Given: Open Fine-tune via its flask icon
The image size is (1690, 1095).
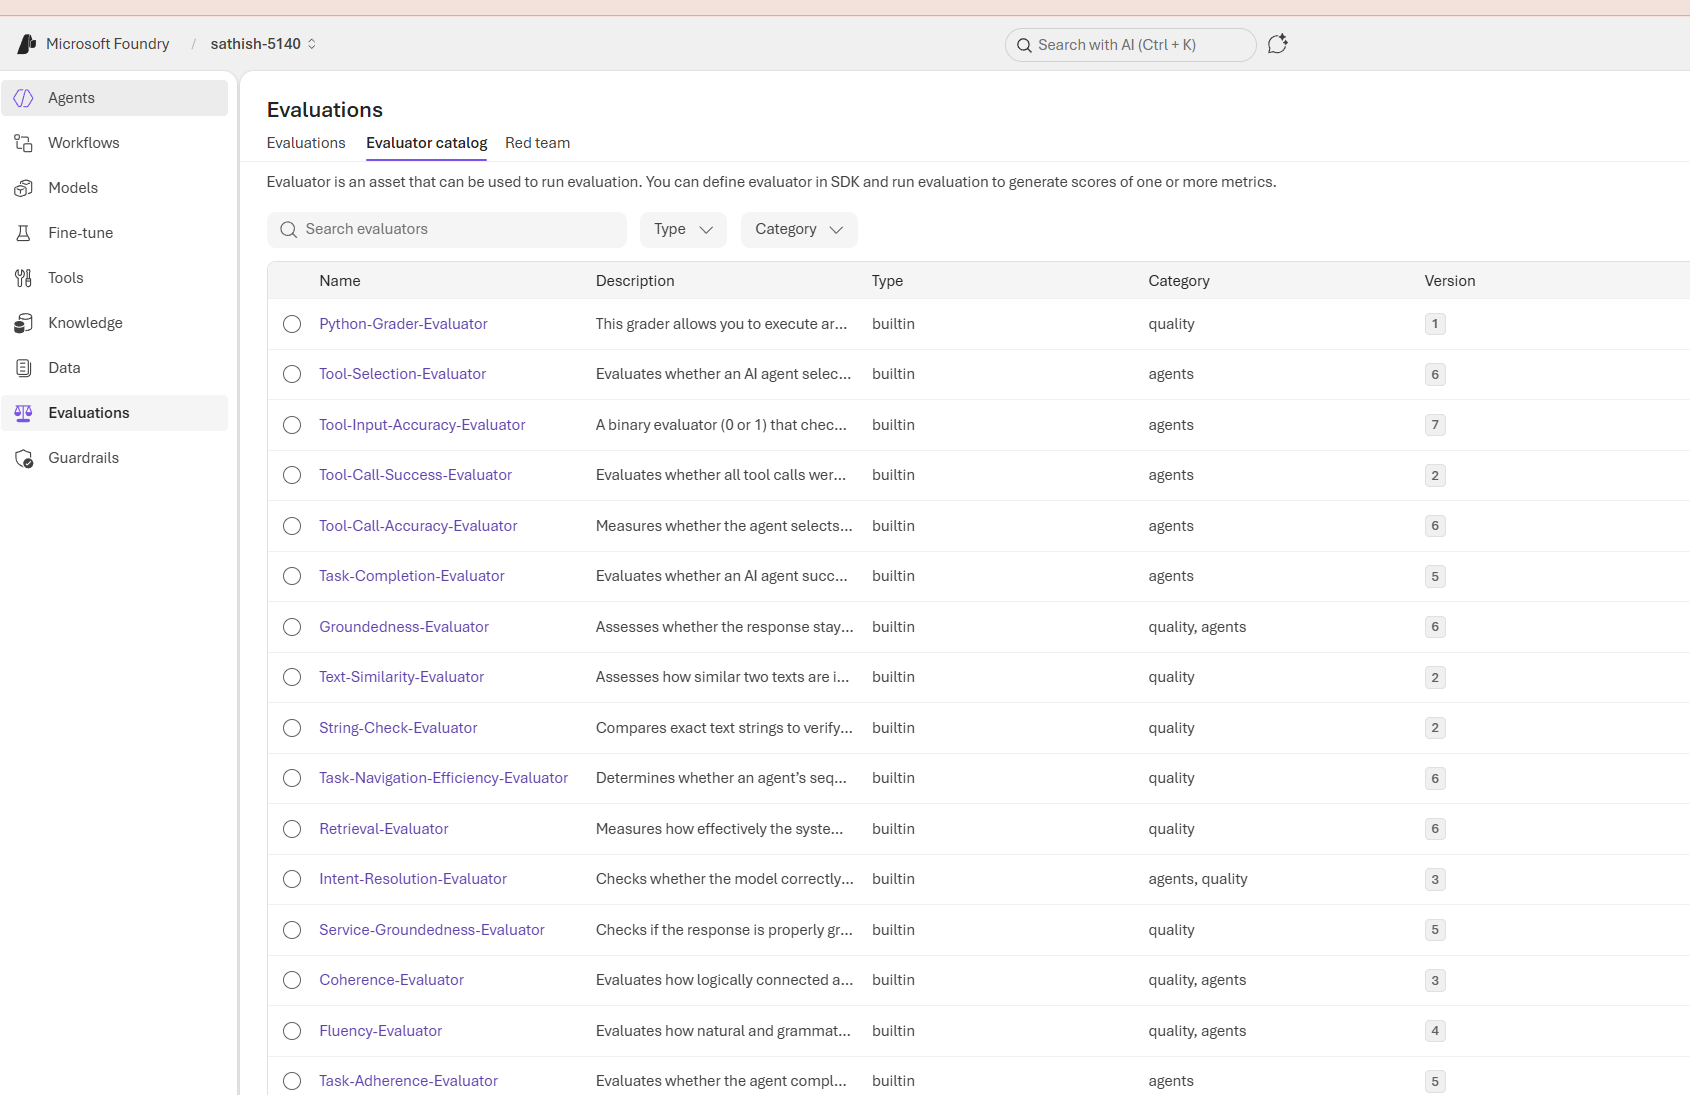Looking at the screenshot, I should click(24, 233).
